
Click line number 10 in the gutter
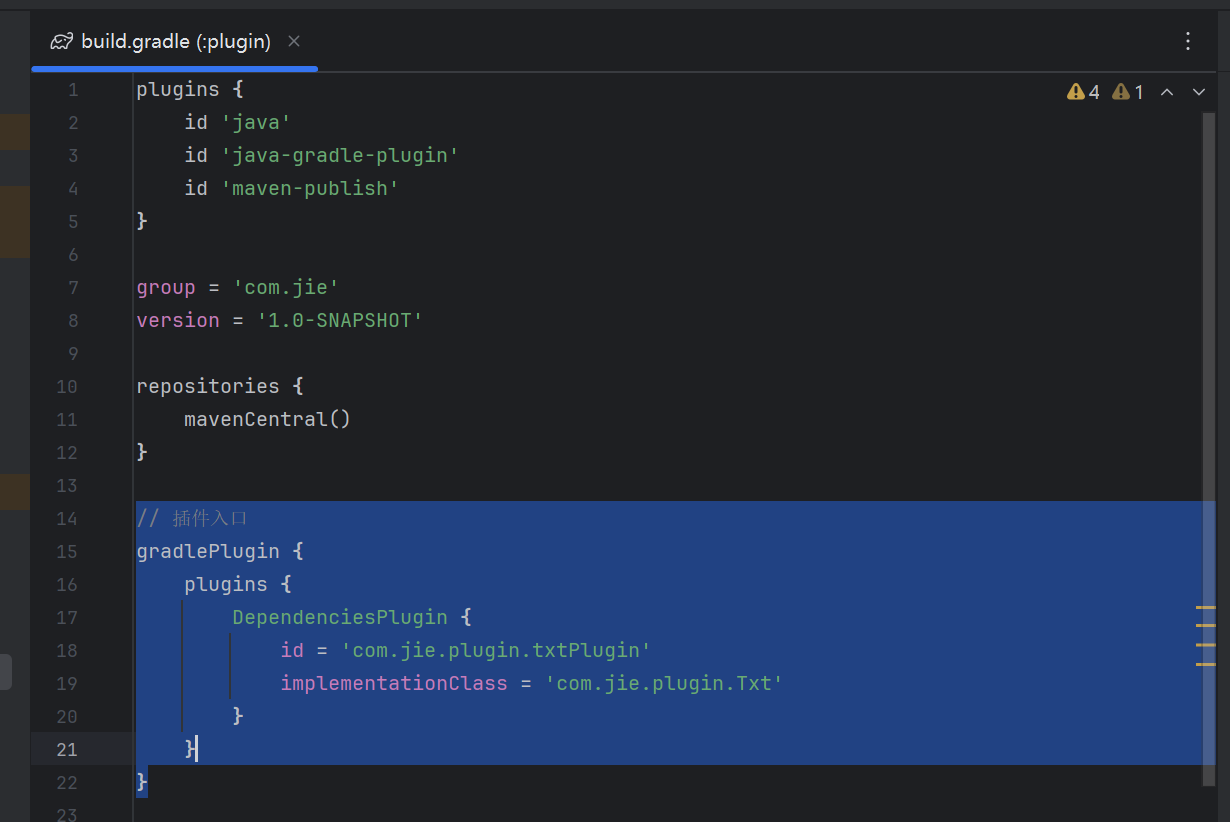67,386
